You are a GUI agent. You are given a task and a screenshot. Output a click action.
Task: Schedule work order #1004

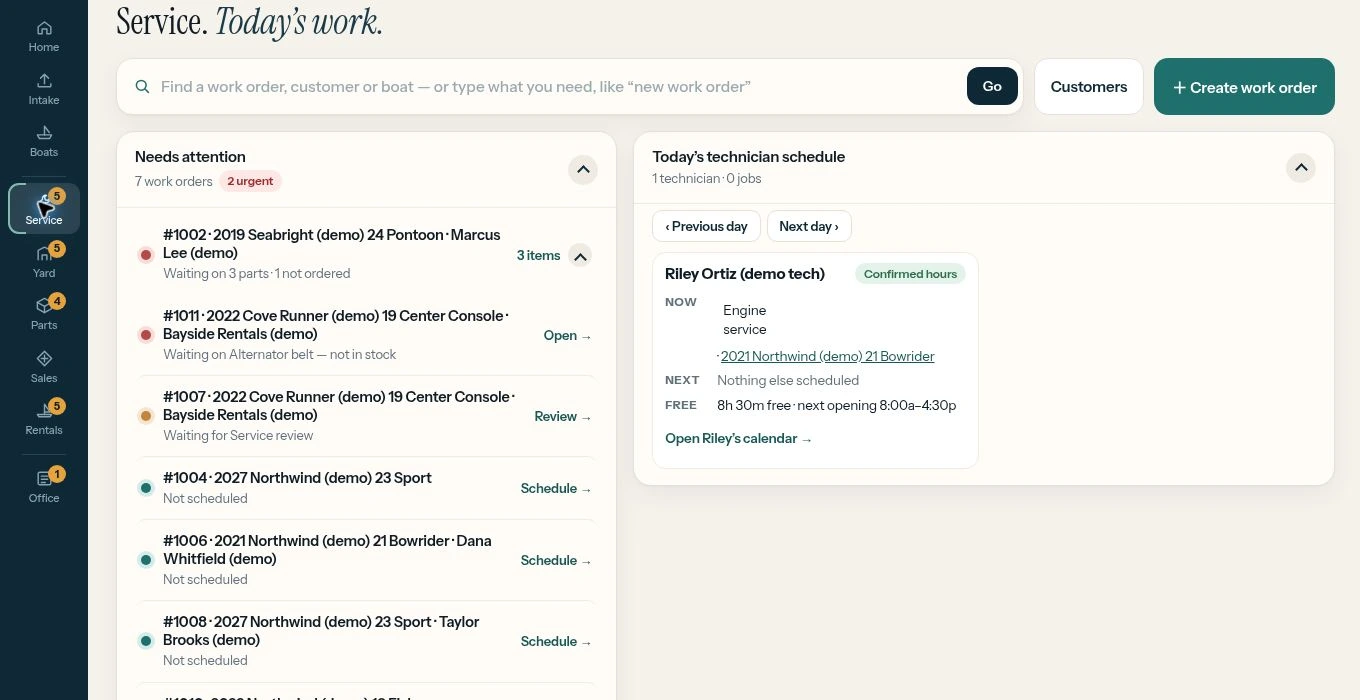[x=556, y=489]
